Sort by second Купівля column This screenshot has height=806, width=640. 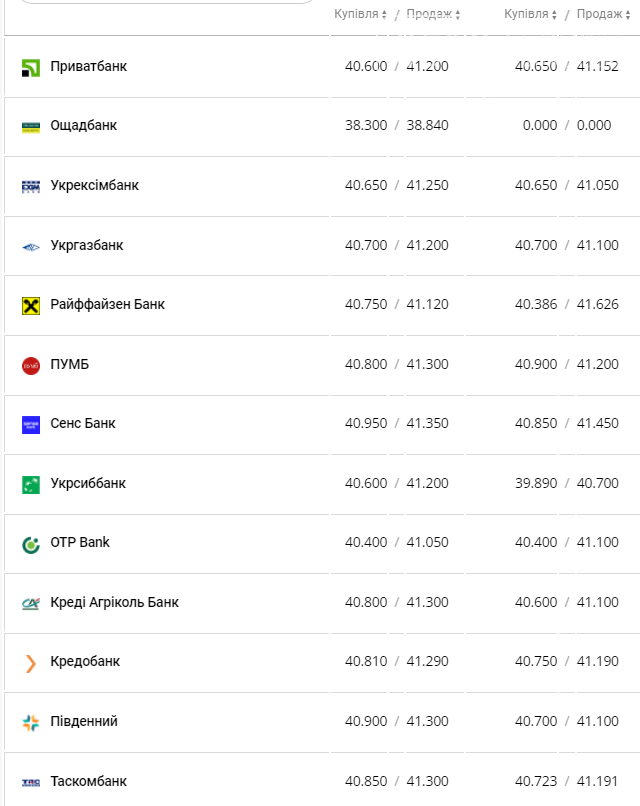point(530,14)
